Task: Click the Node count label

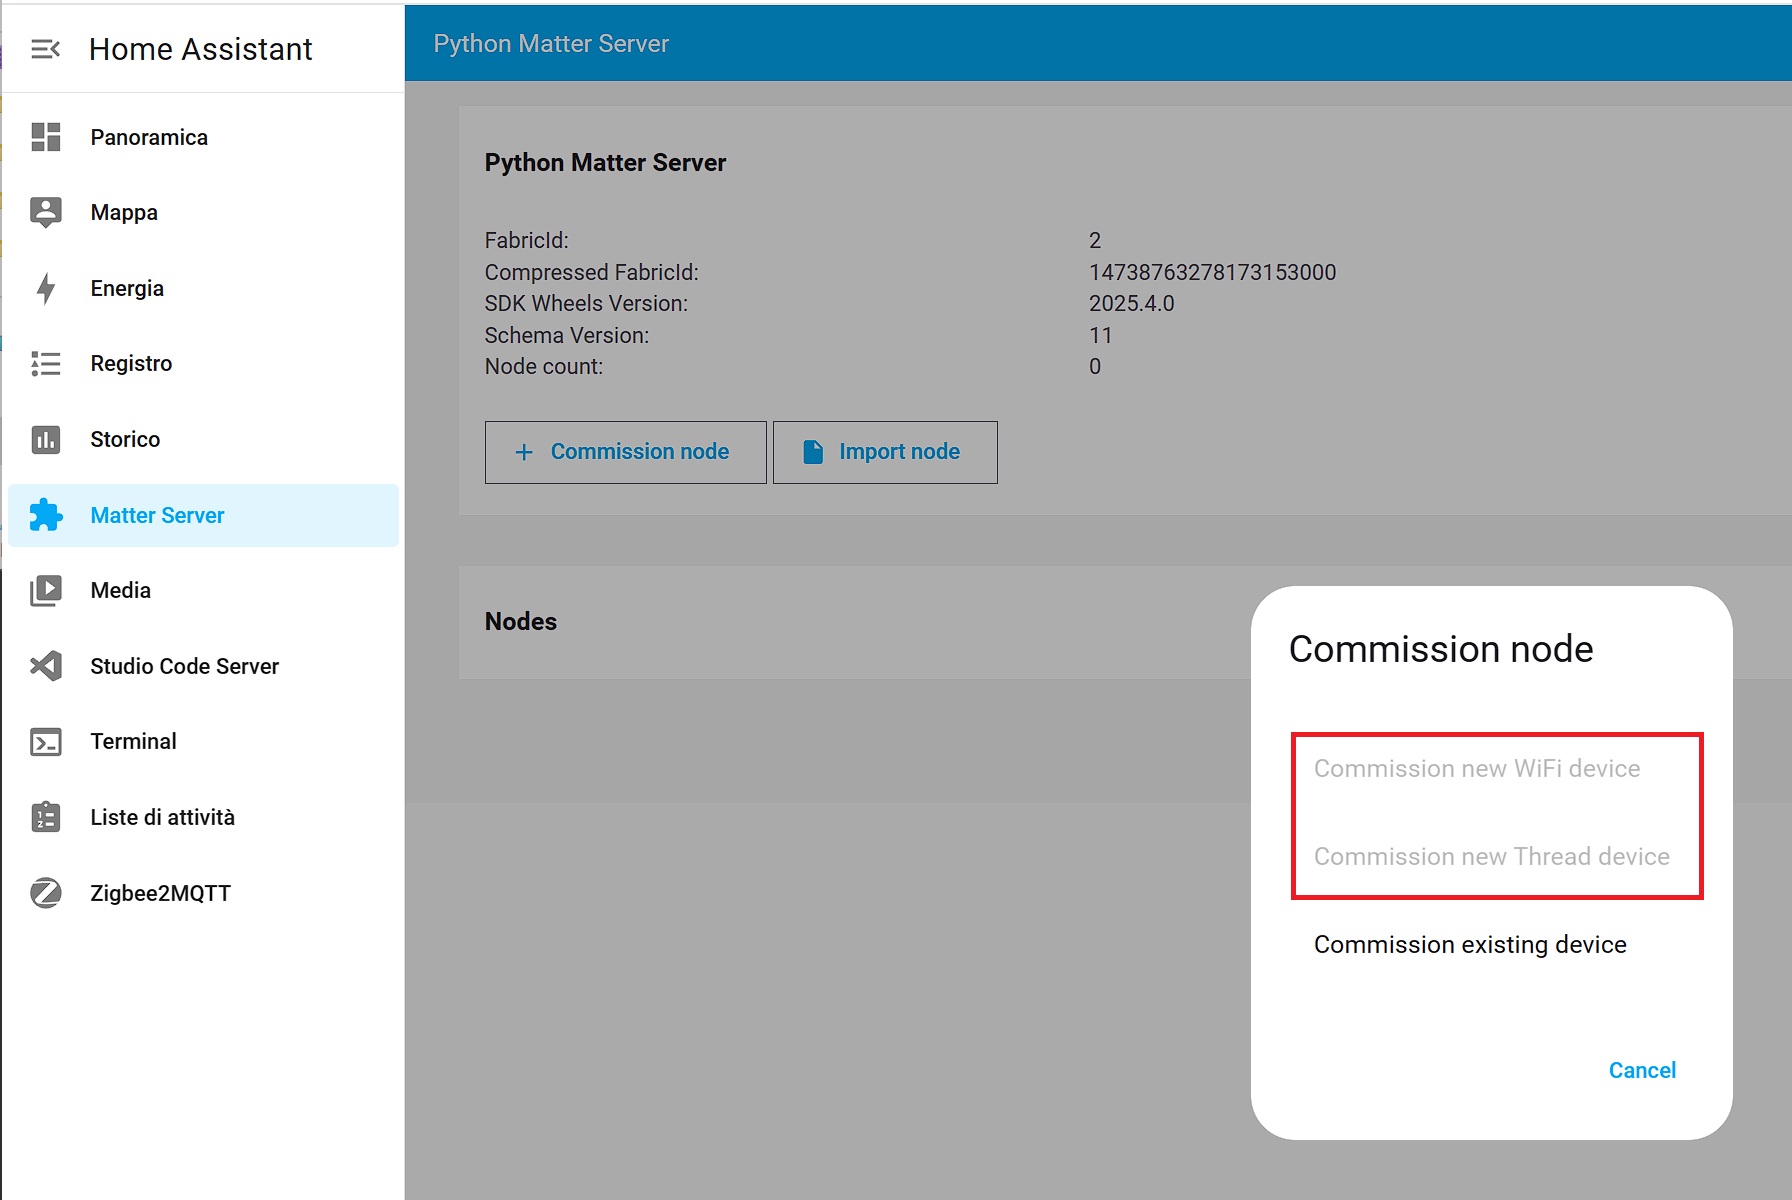Action: [544, 366]
